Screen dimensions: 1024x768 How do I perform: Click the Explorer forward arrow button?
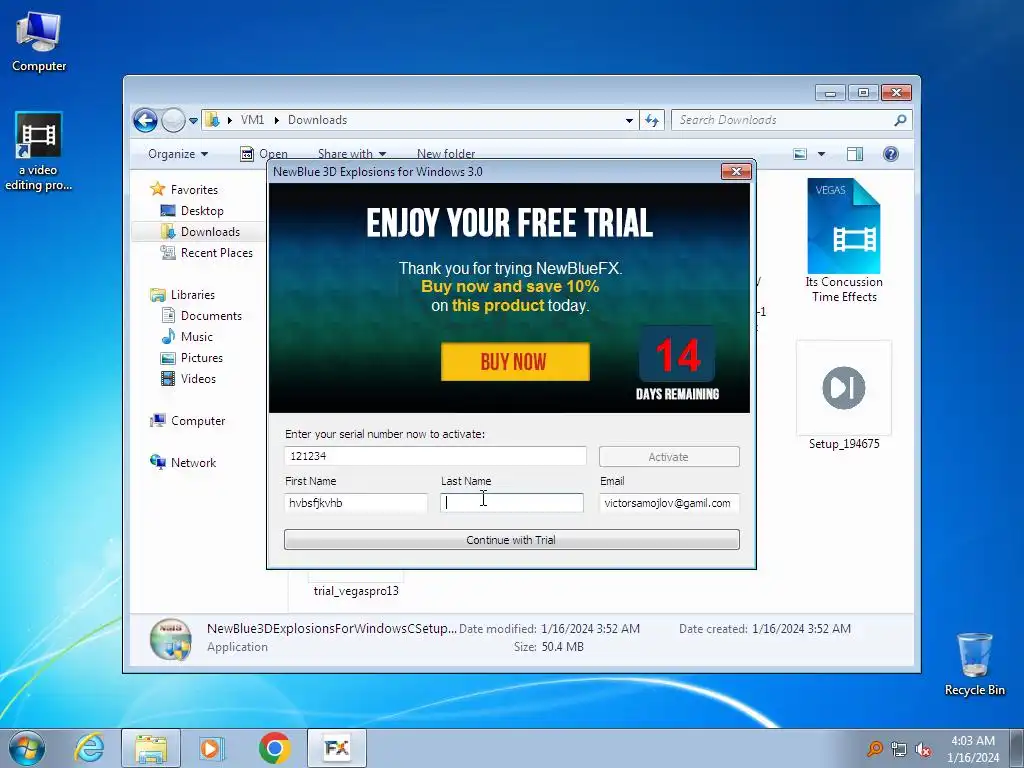click(173, 120)
